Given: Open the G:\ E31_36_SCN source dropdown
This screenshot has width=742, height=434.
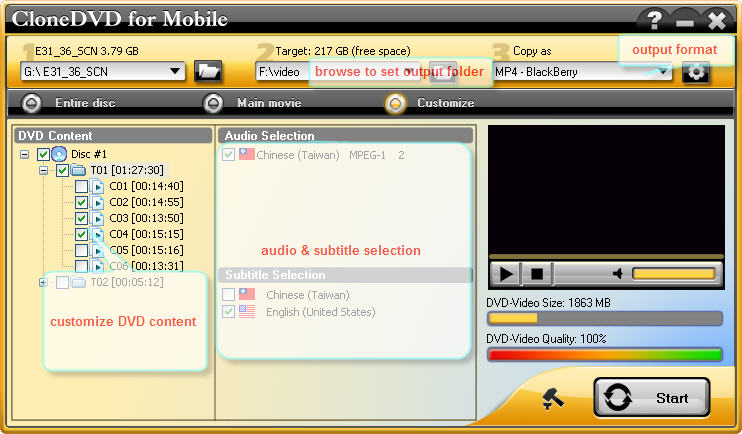Looking at the screenshot, I should point(175,71).
